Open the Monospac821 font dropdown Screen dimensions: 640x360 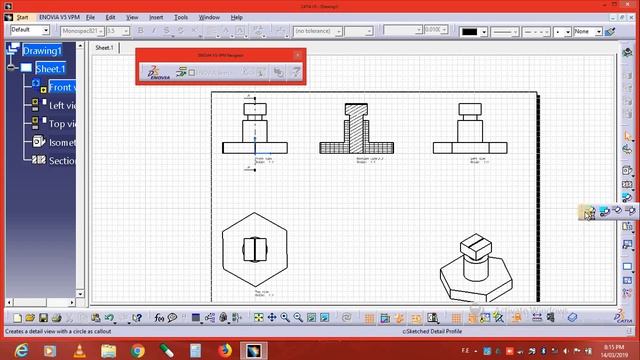coord(100,31)
